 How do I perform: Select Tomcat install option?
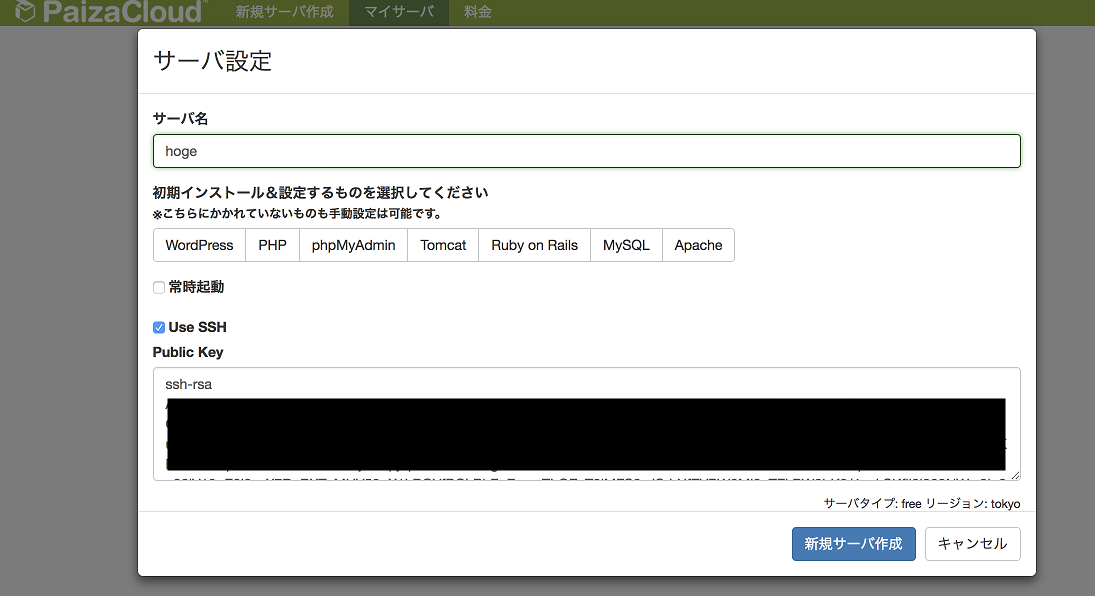442,245
